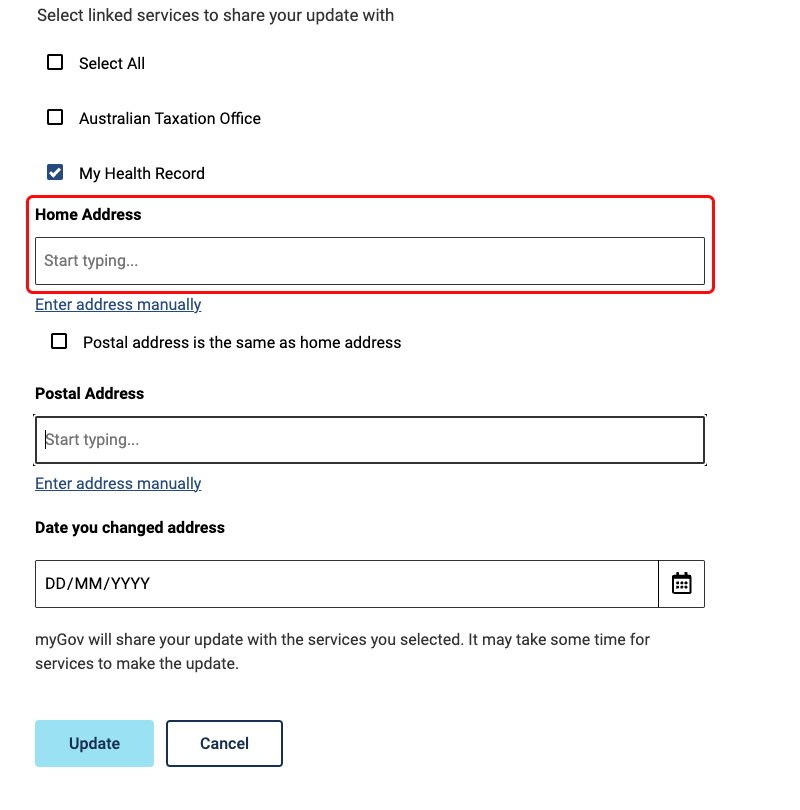Viewport: 800px width, 810px height.
Task: Select the 'My Health Record' label text
Action: coord(141,173)
